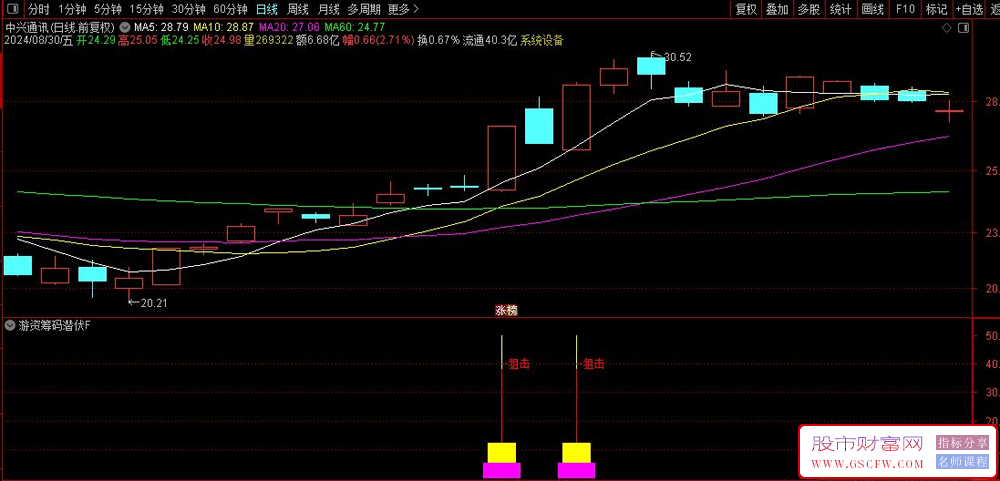
Task: Click the 开24.29 opening price value
Action: click(x=97, y=40)
